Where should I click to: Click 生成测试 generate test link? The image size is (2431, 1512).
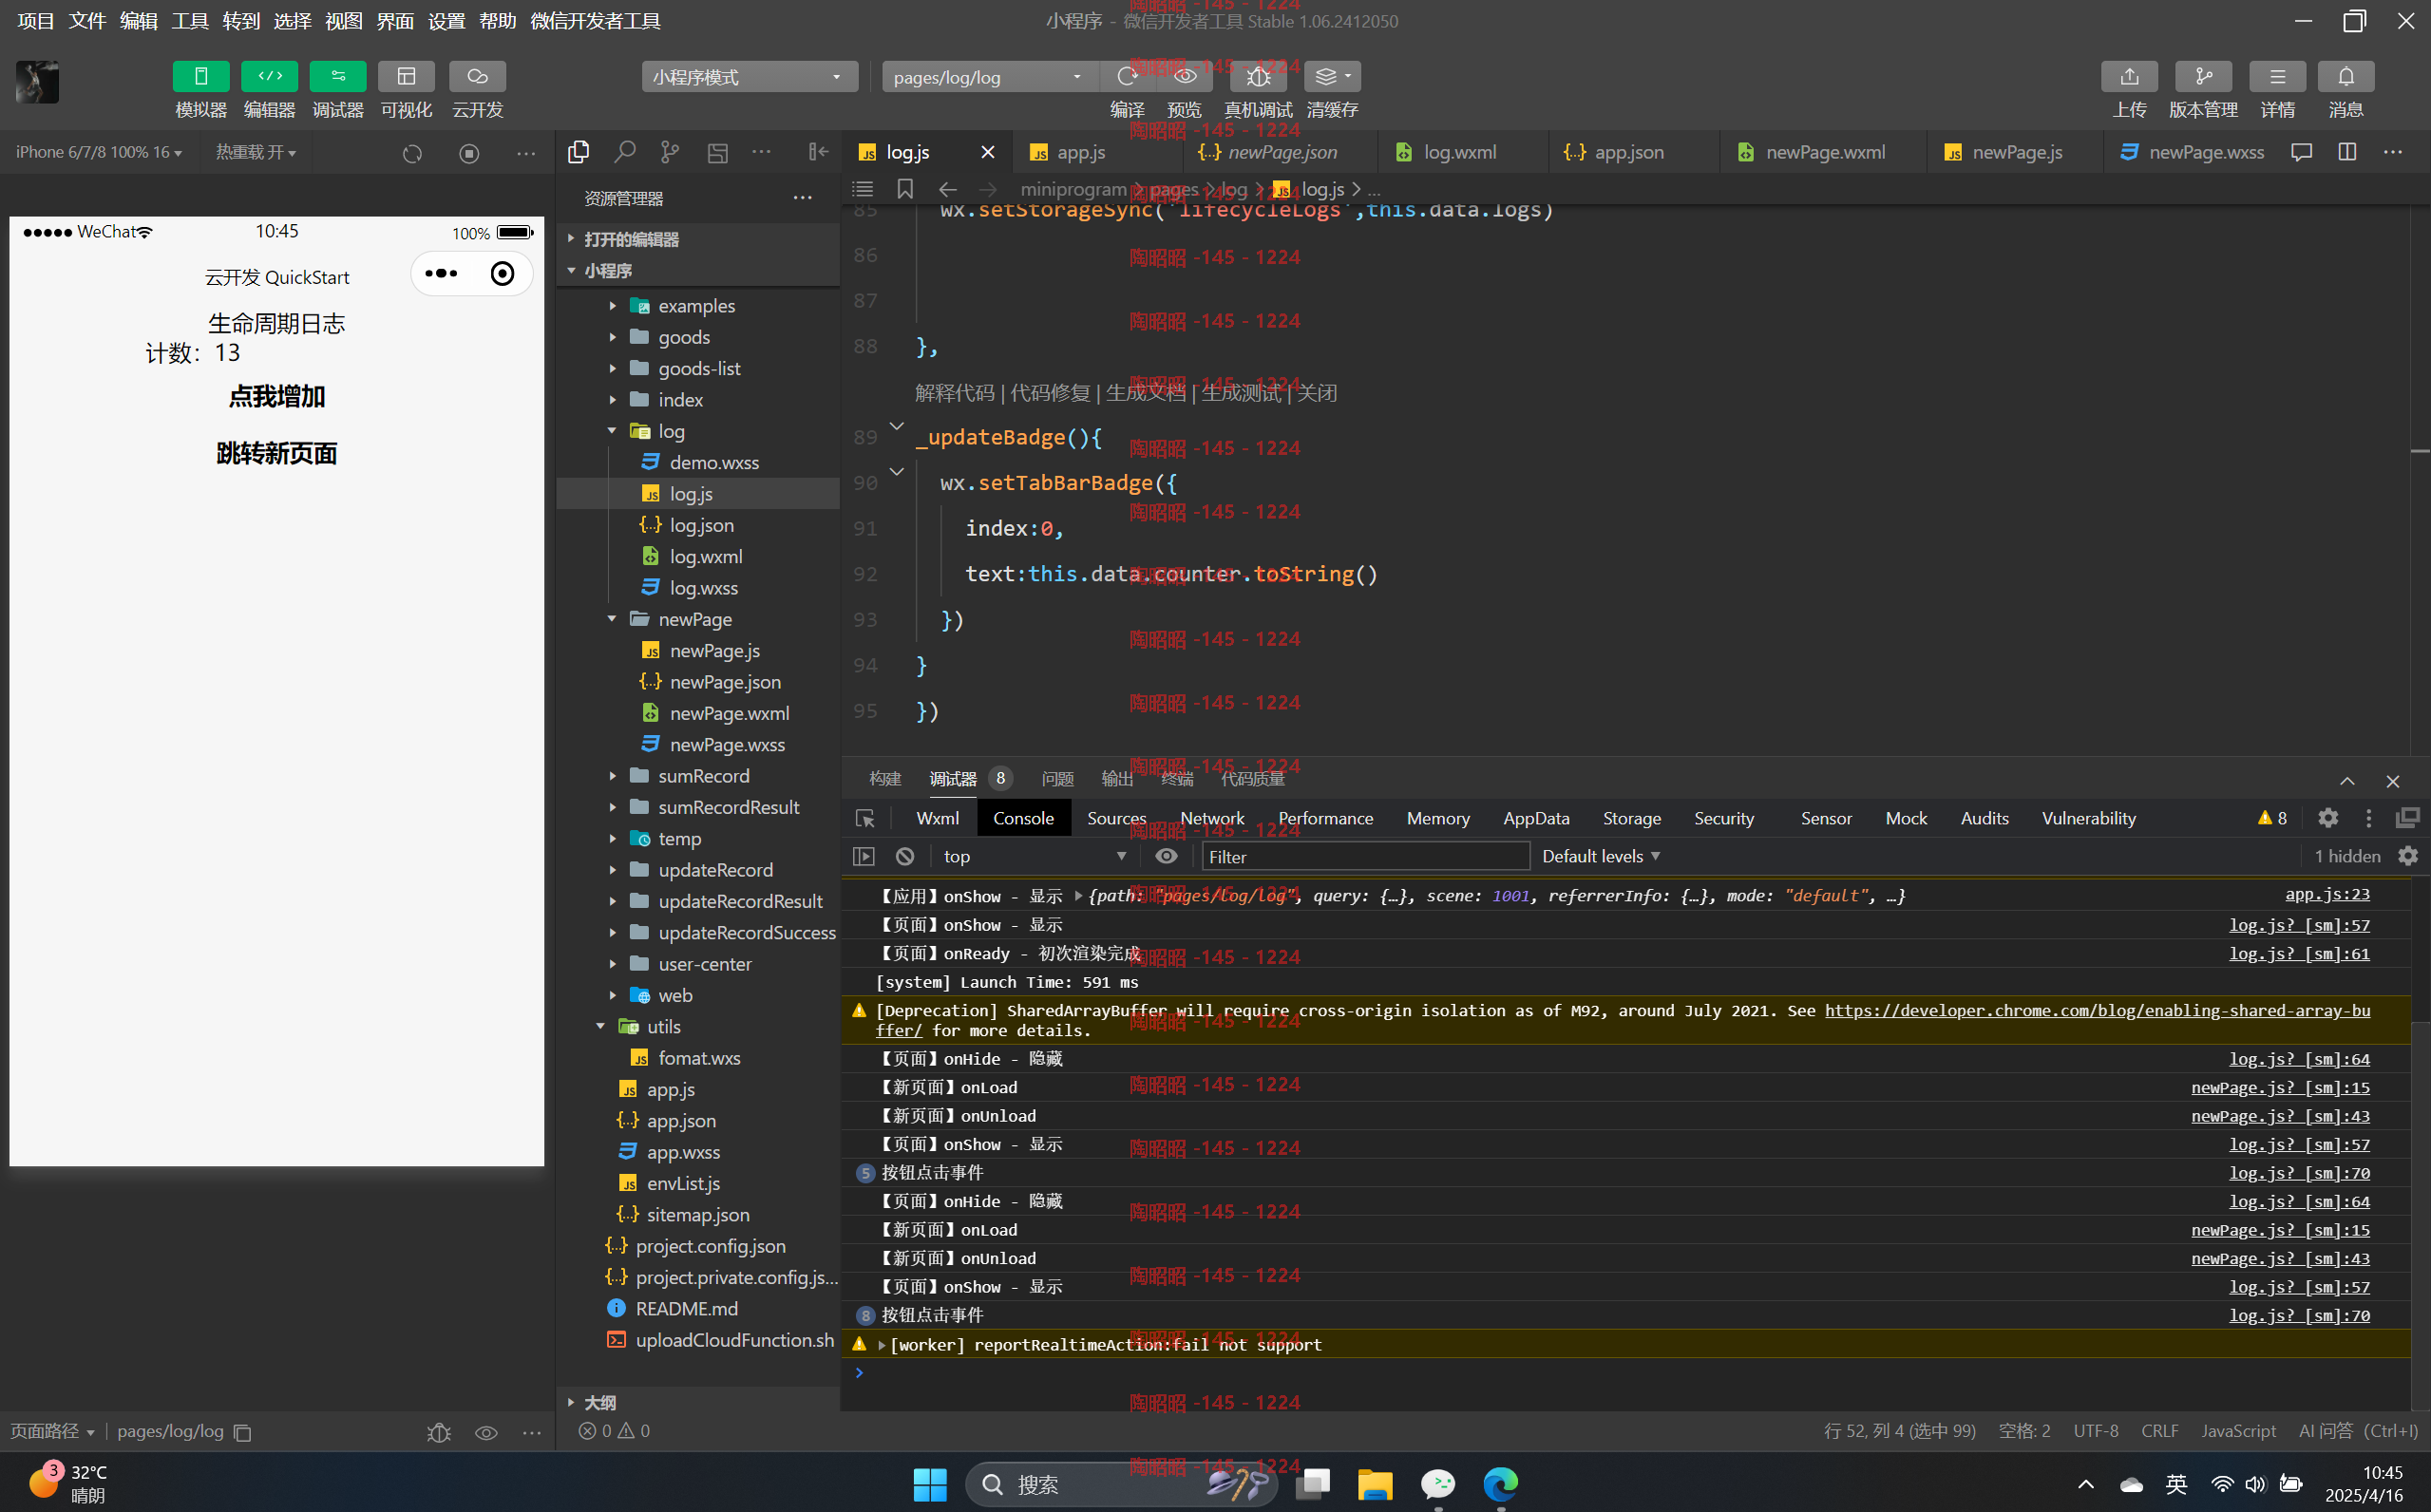point(1241,393)
